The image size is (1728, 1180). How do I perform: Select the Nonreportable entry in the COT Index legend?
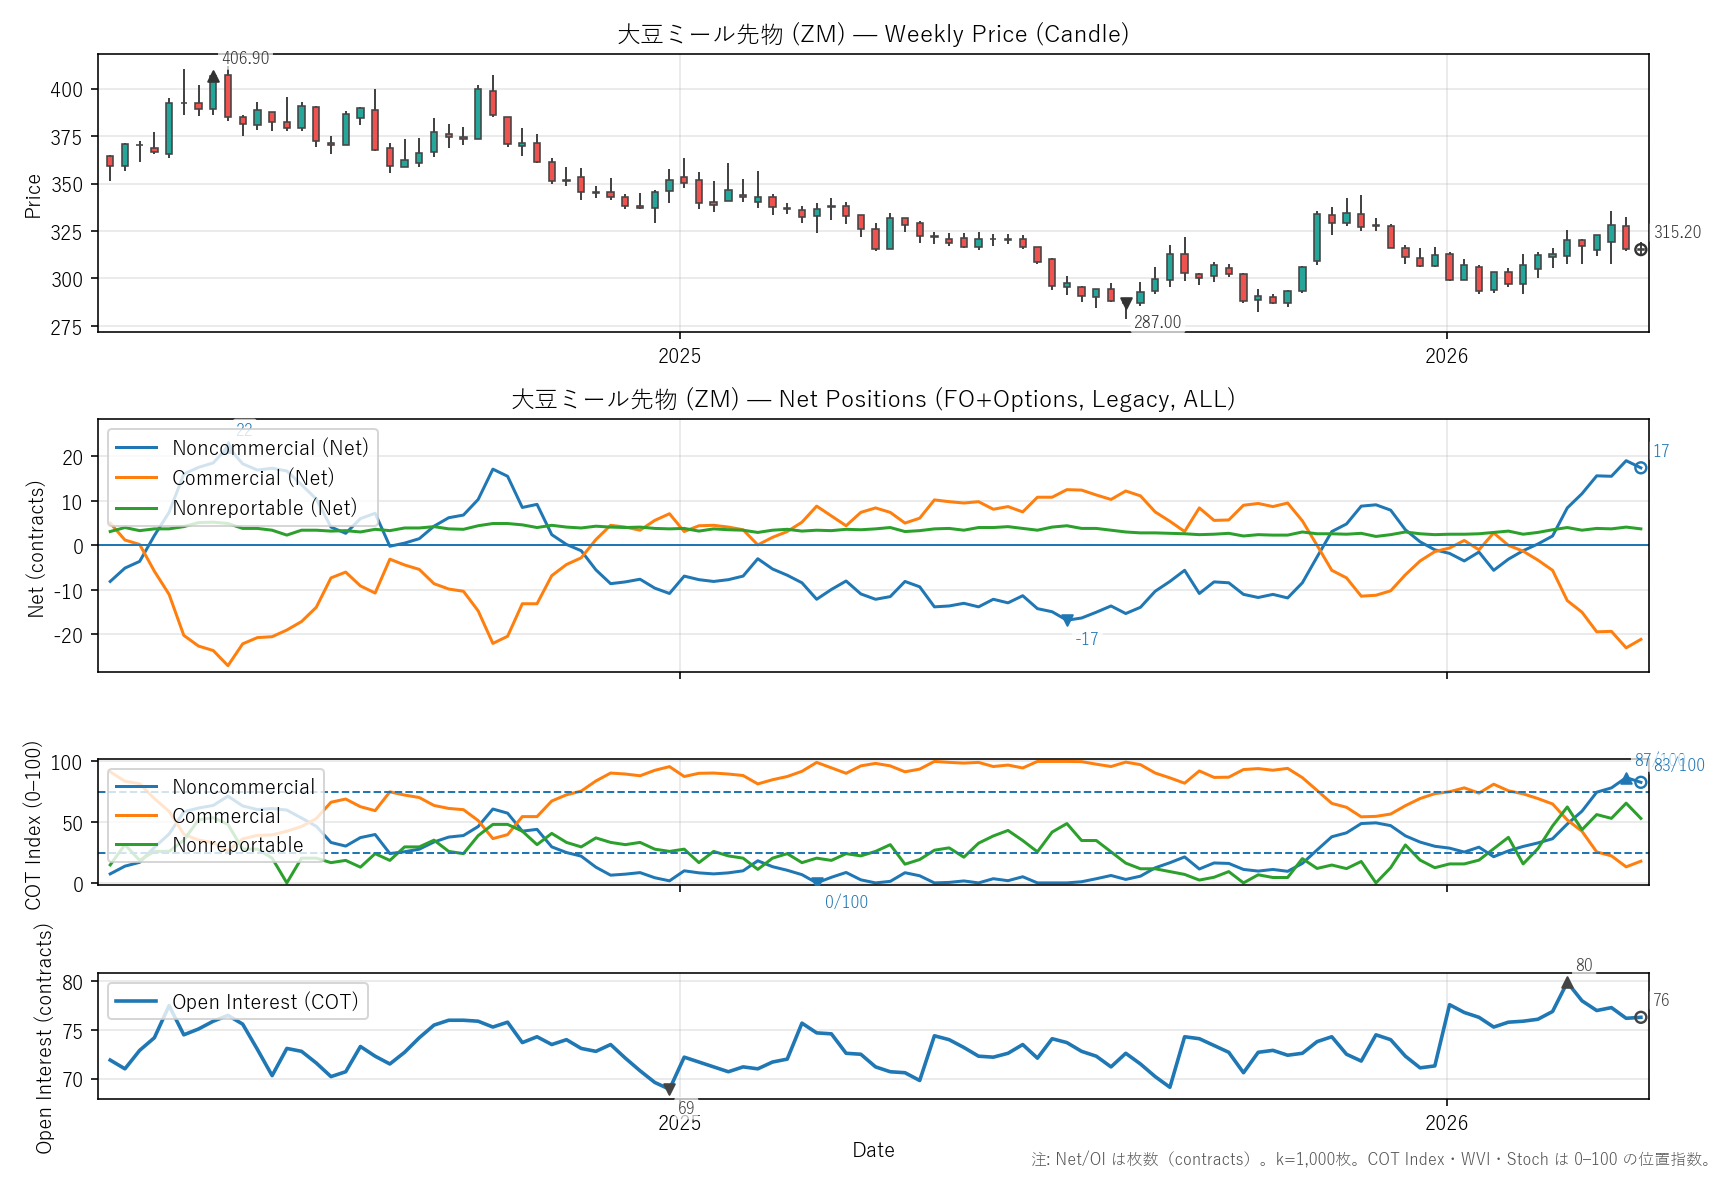click(x=237, y=845)
